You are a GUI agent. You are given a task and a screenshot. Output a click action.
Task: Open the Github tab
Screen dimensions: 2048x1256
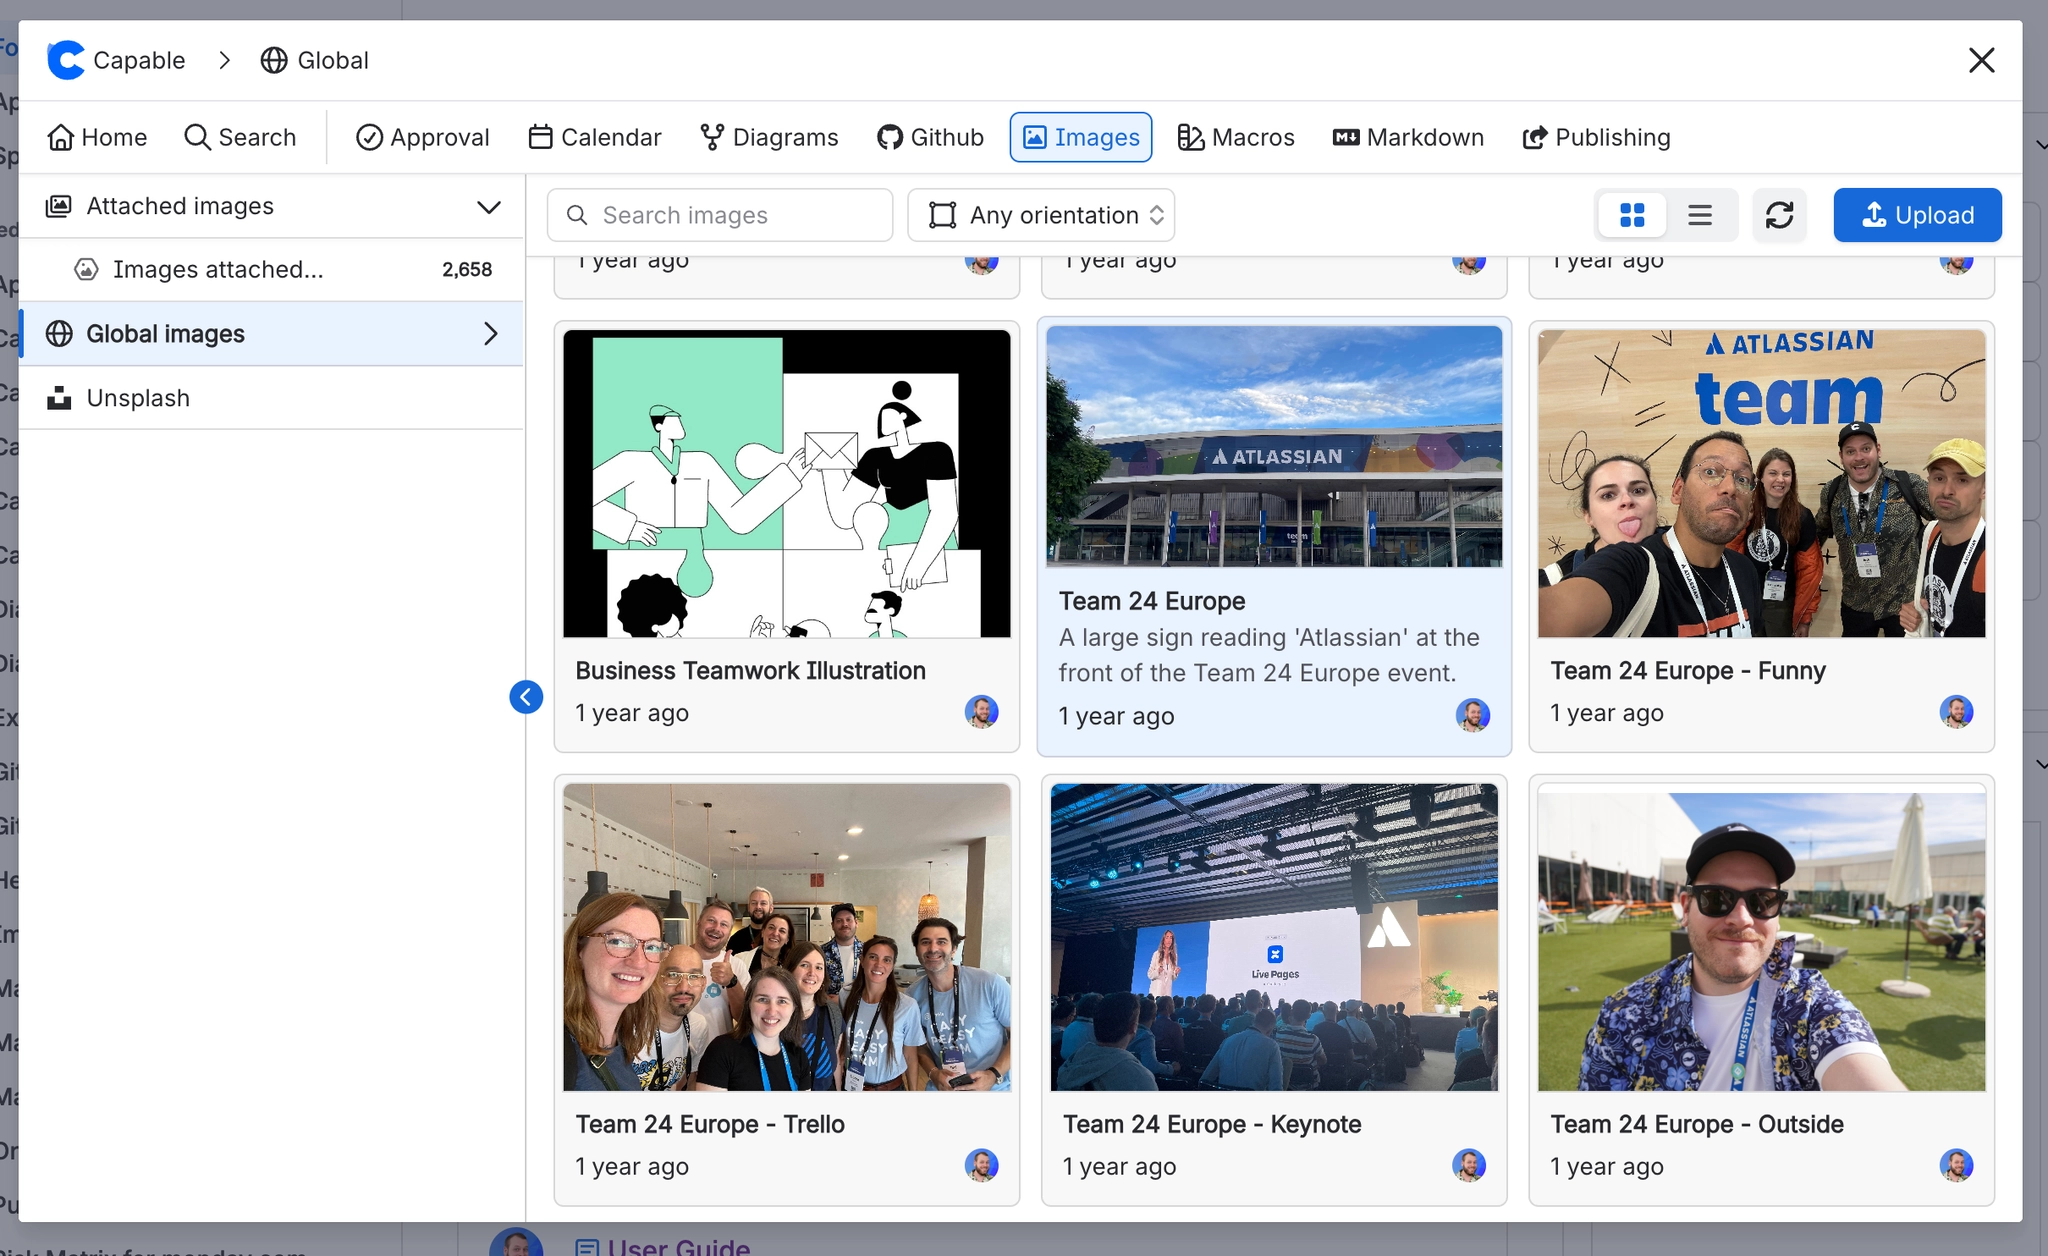[930, 137]
